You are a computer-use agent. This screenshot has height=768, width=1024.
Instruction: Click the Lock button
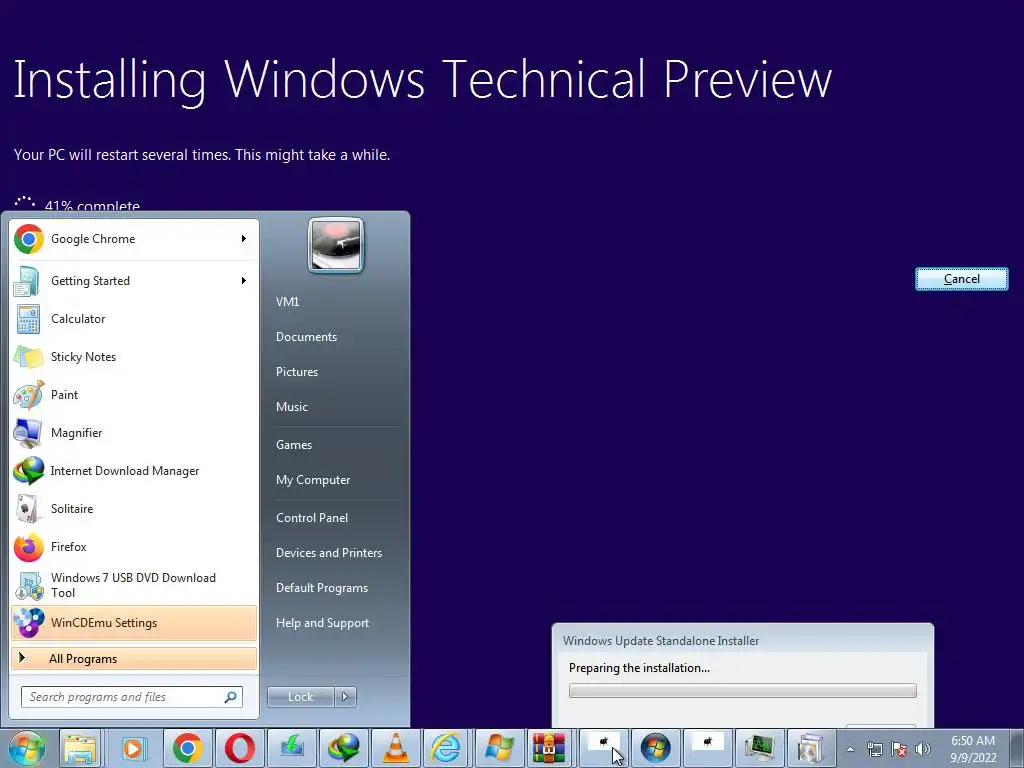click(301, 696)
